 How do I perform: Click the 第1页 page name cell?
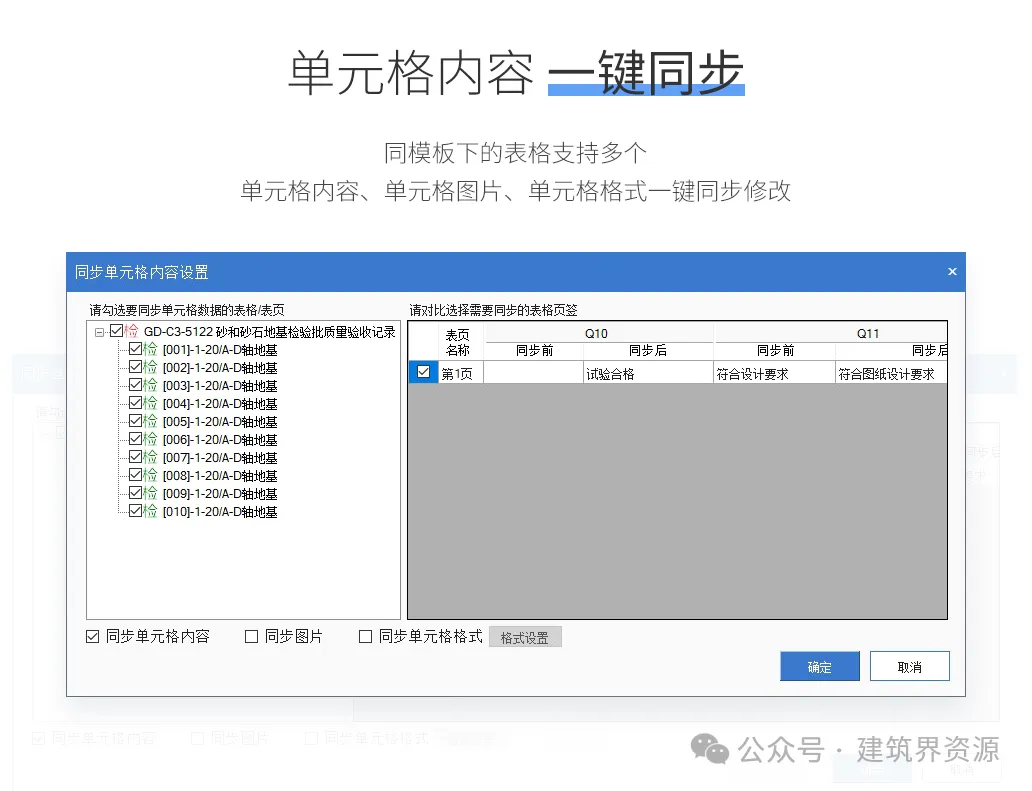click(x=461, y=374)
